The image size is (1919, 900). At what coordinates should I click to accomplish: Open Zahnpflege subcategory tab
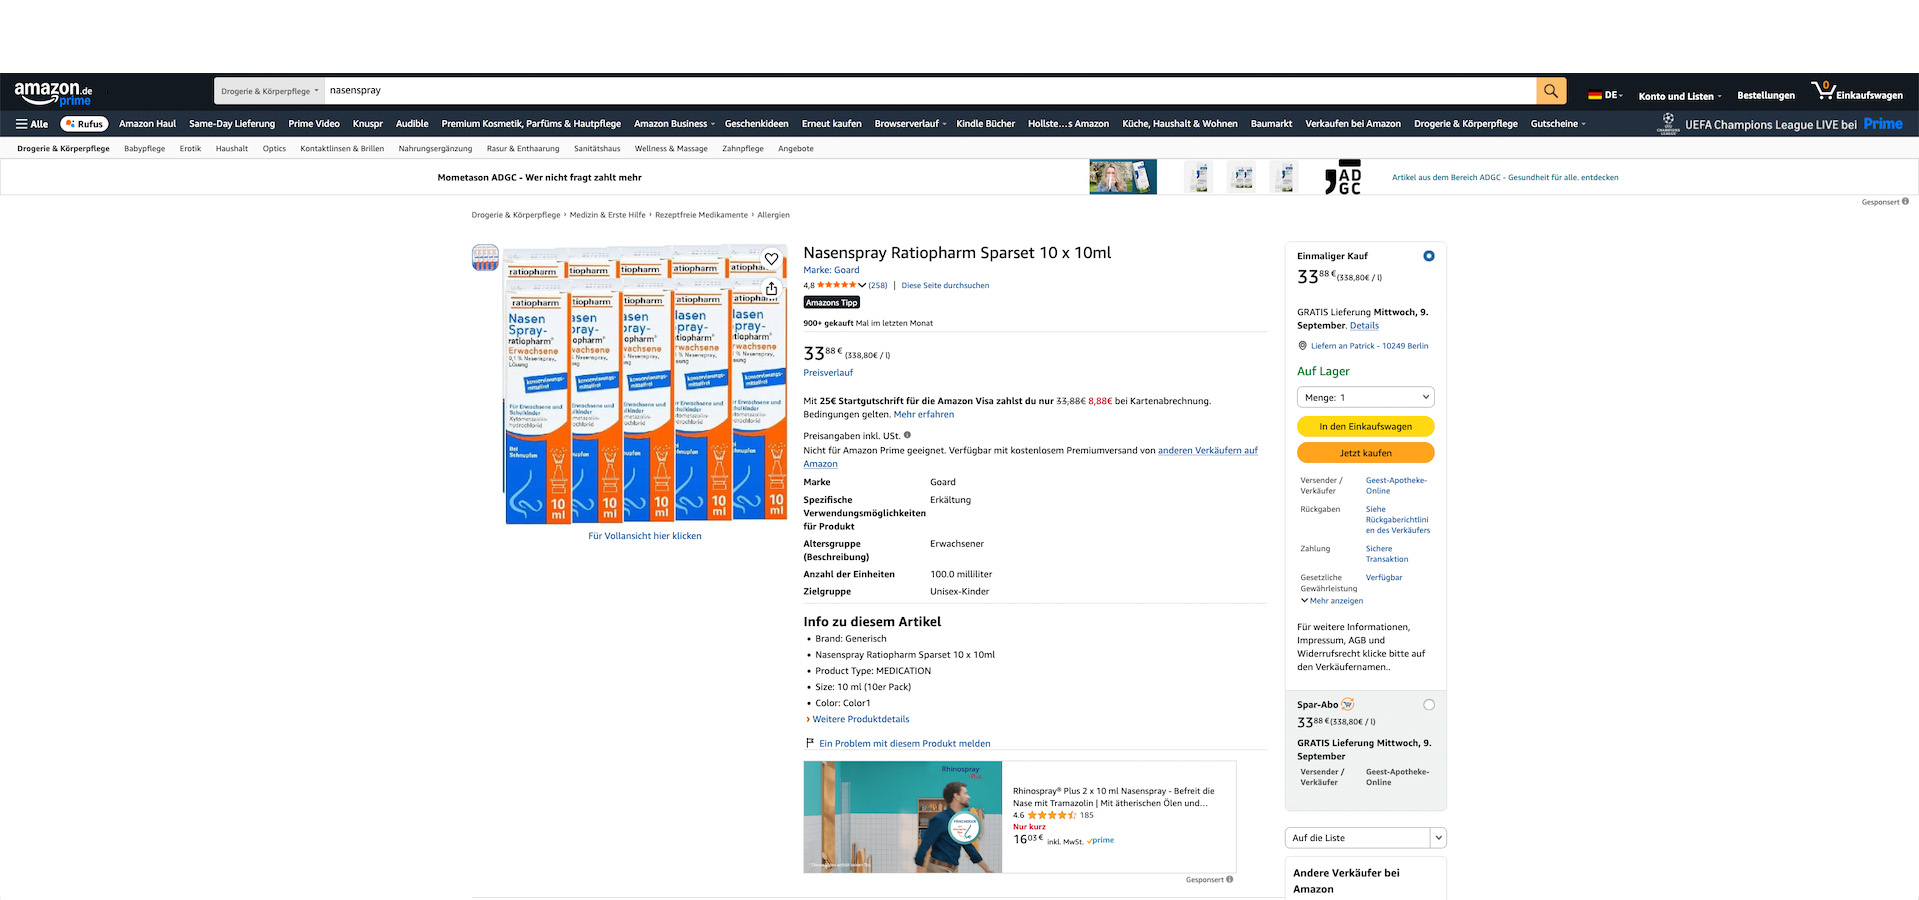point(743,149)
